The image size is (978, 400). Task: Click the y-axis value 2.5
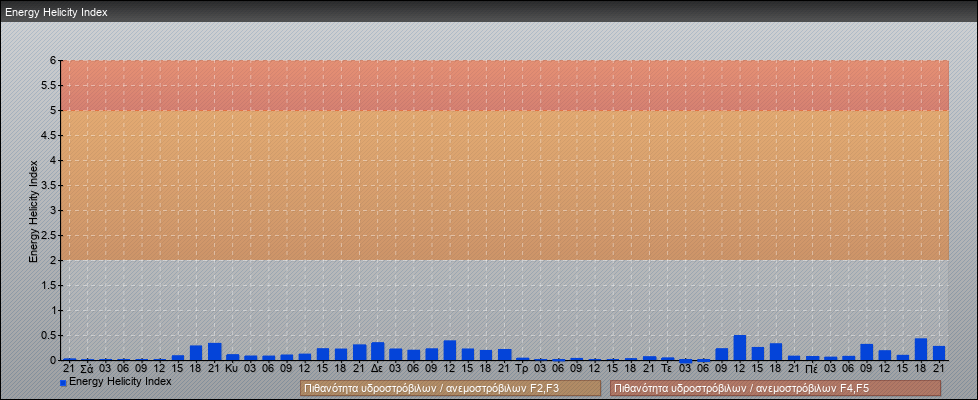tap(50, 235)
